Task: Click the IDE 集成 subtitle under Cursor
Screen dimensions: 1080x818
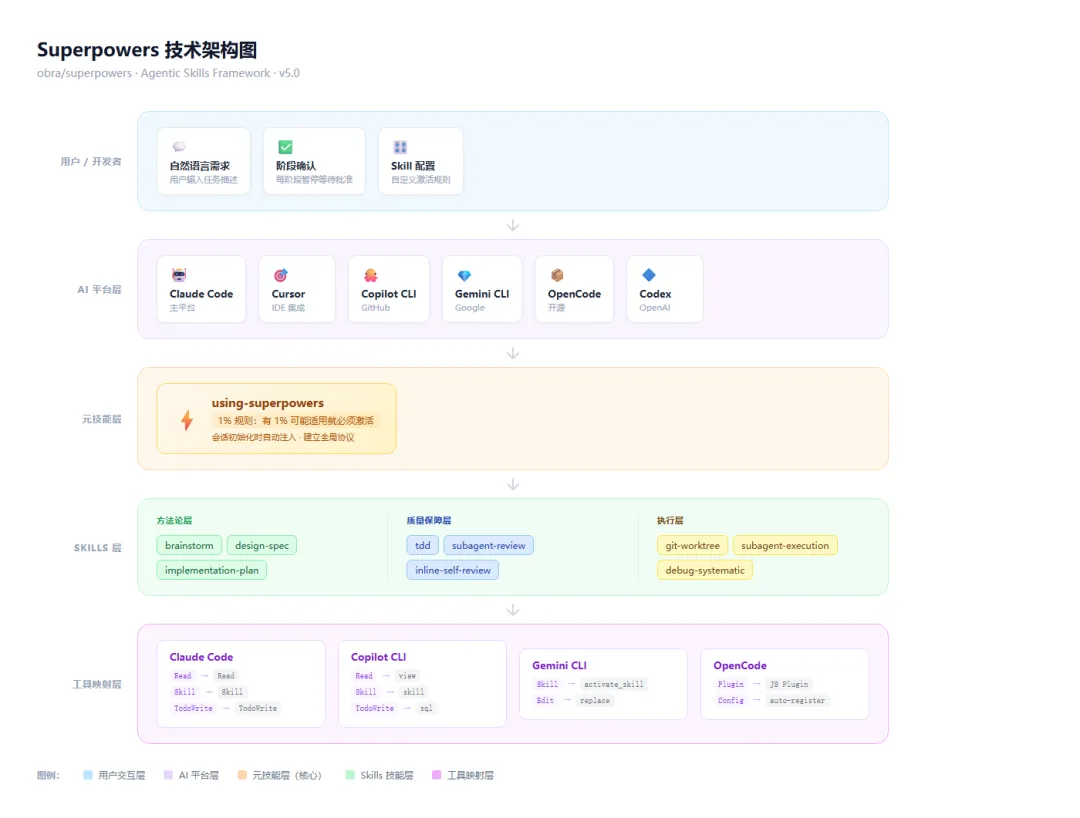Action: click(288, 308)
